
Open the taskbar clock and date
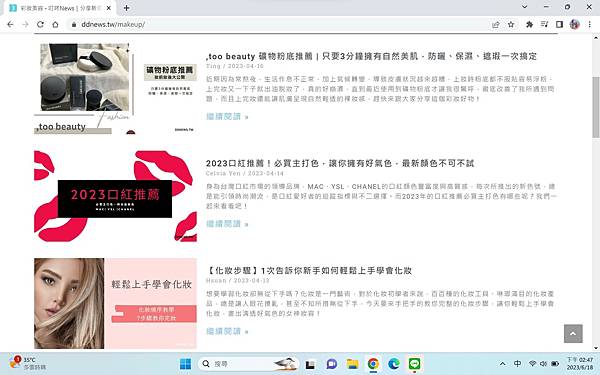coord(580,364)
